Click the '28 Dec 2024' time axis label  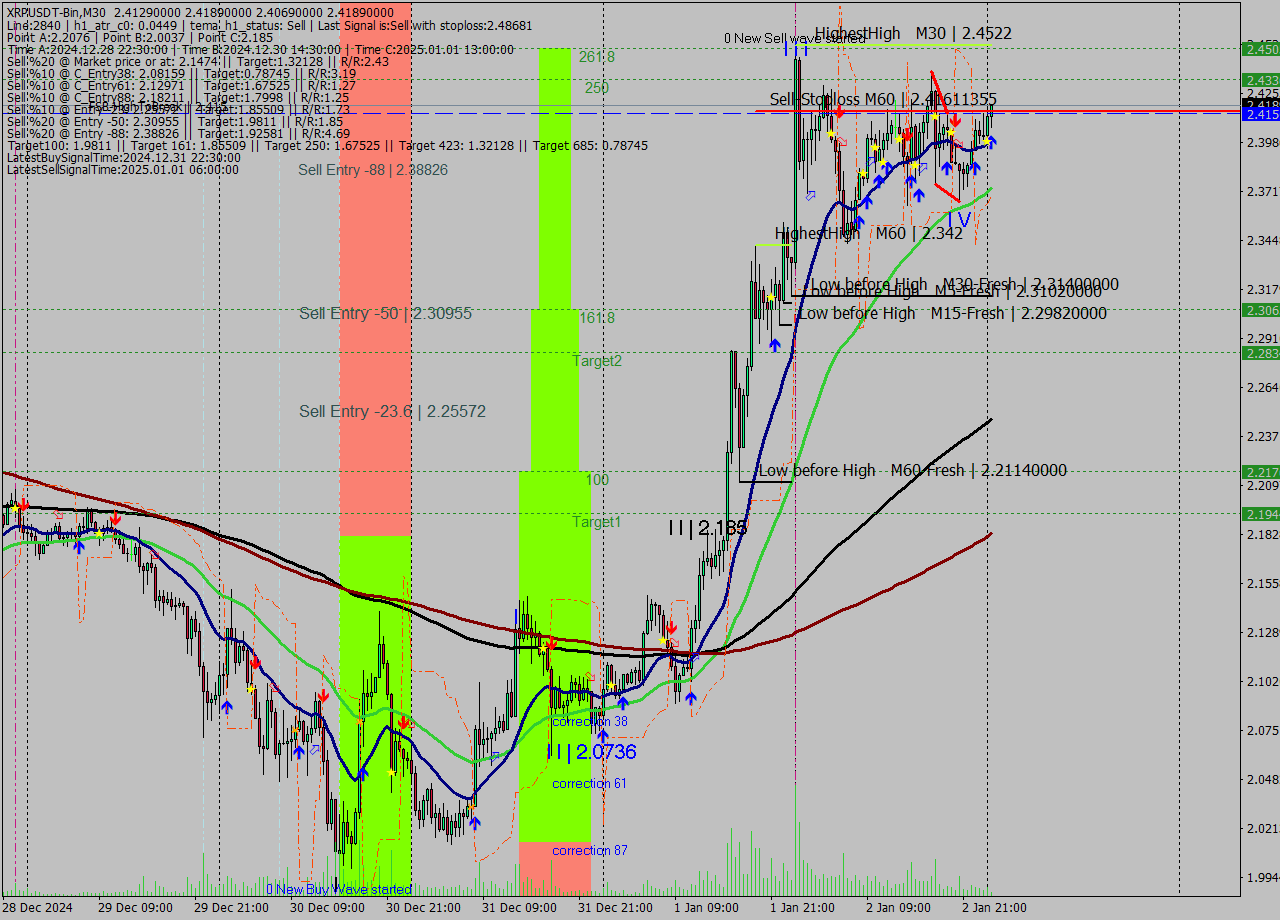(37, 908)
